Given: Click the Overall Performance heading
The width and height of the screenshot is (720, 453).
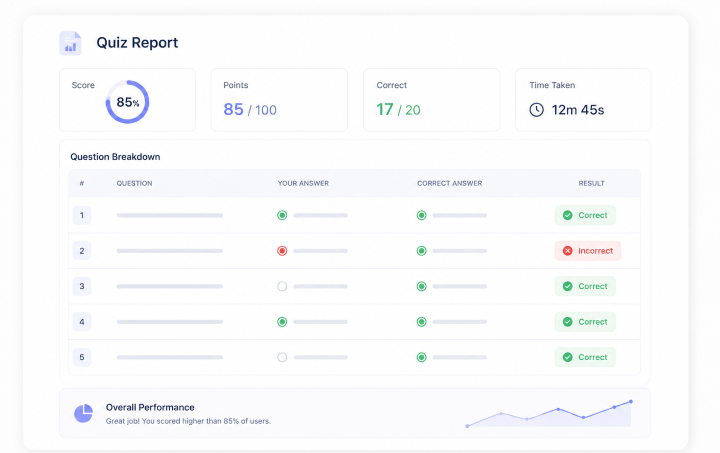Looking at the screenshot, I should click(x=150, y=407).
